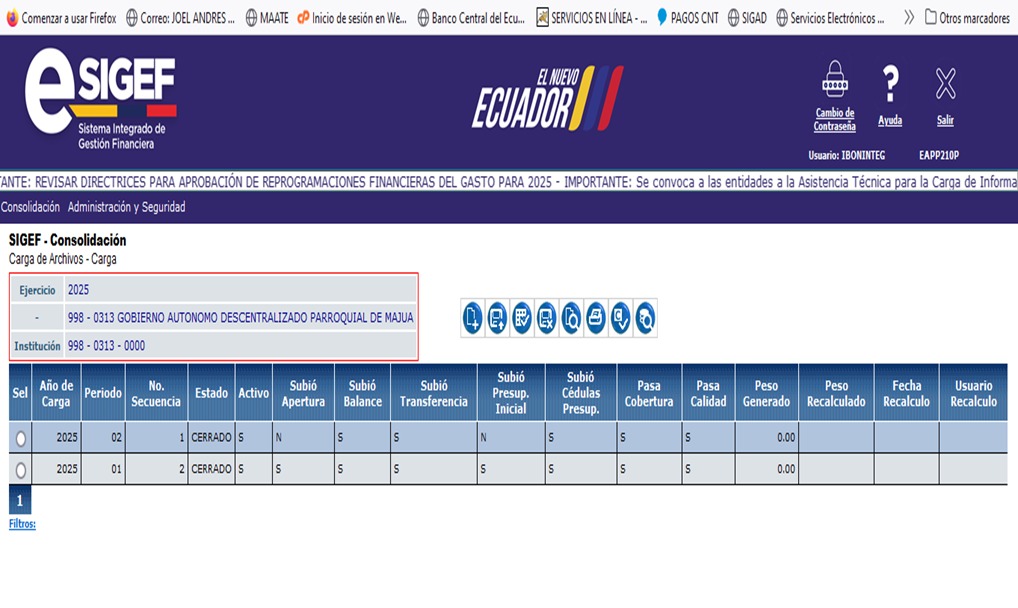1018x608 pixels.
Task: Click the printer icon in the toolbar
Action: (595, 318)
